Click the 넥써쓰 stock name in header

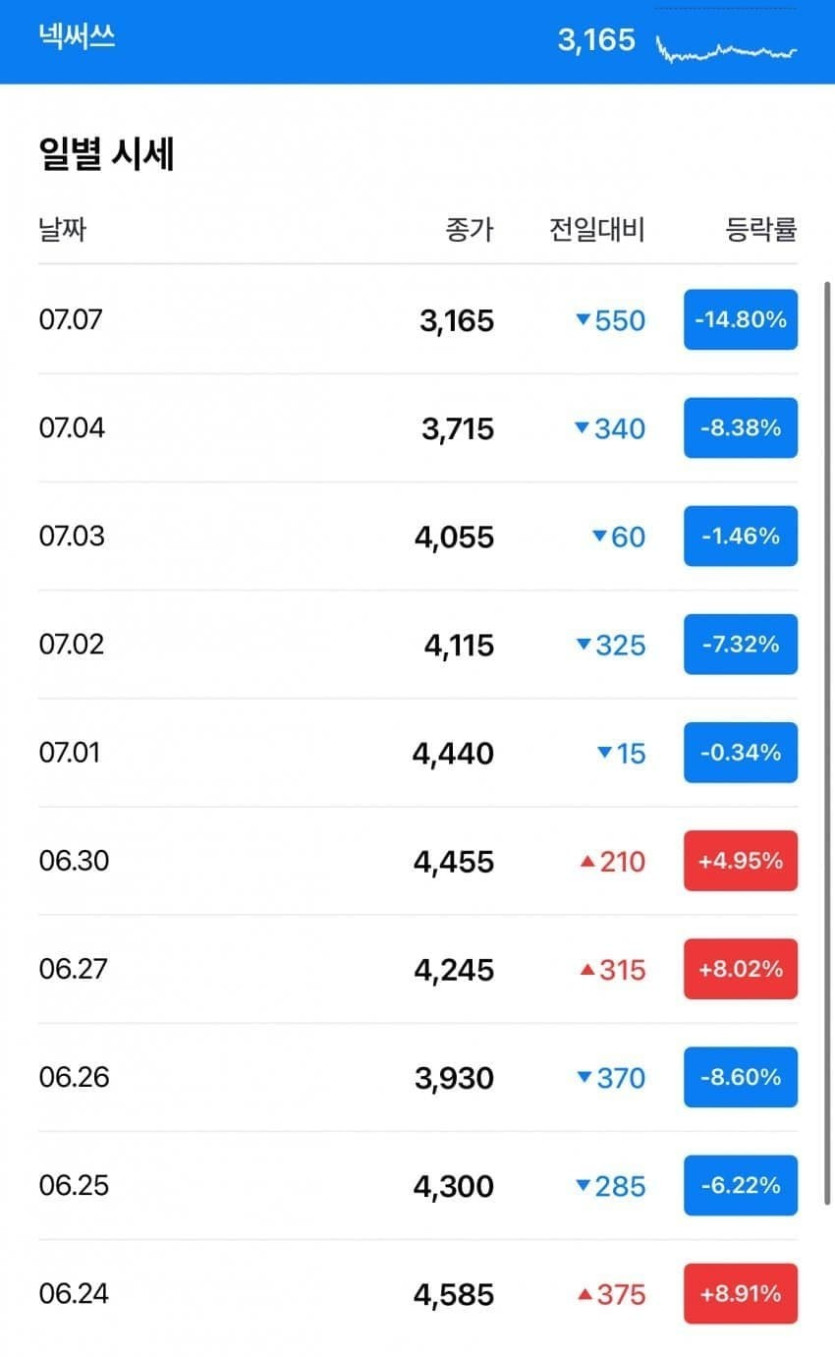click(78, 39)
